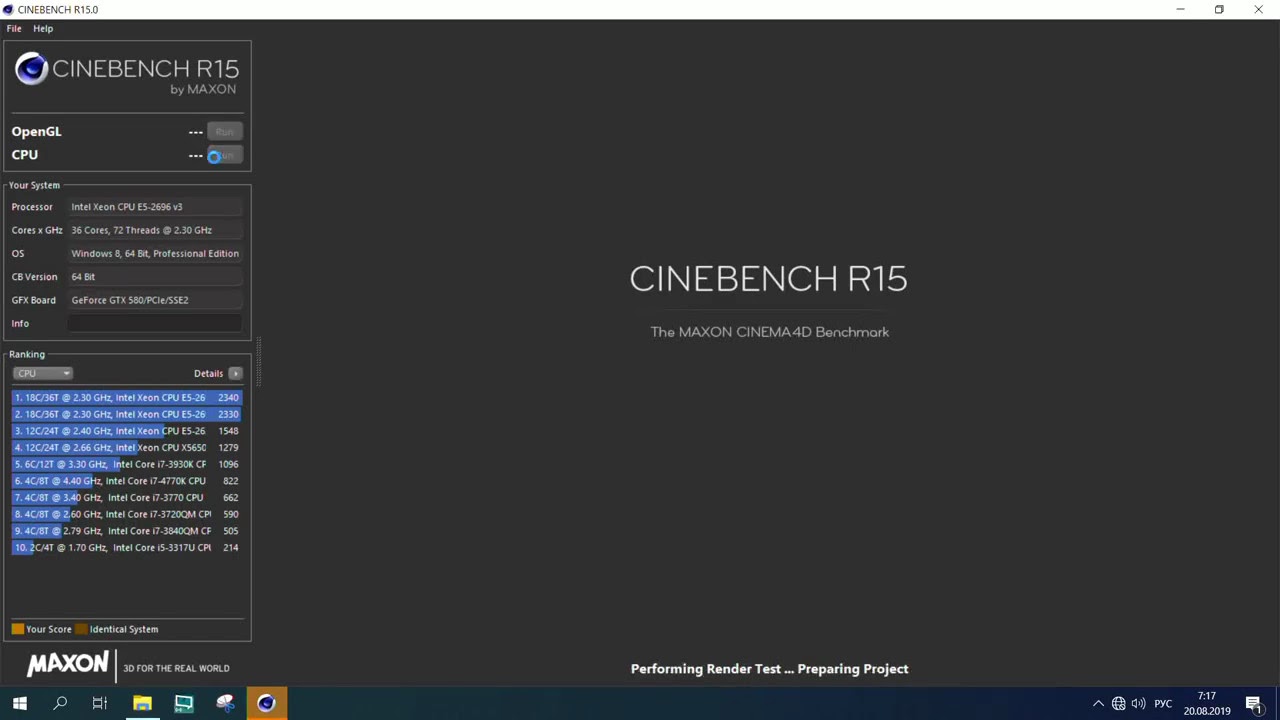Open the volume tray icon
1280x720 pixels.
tap(1138, 704)
